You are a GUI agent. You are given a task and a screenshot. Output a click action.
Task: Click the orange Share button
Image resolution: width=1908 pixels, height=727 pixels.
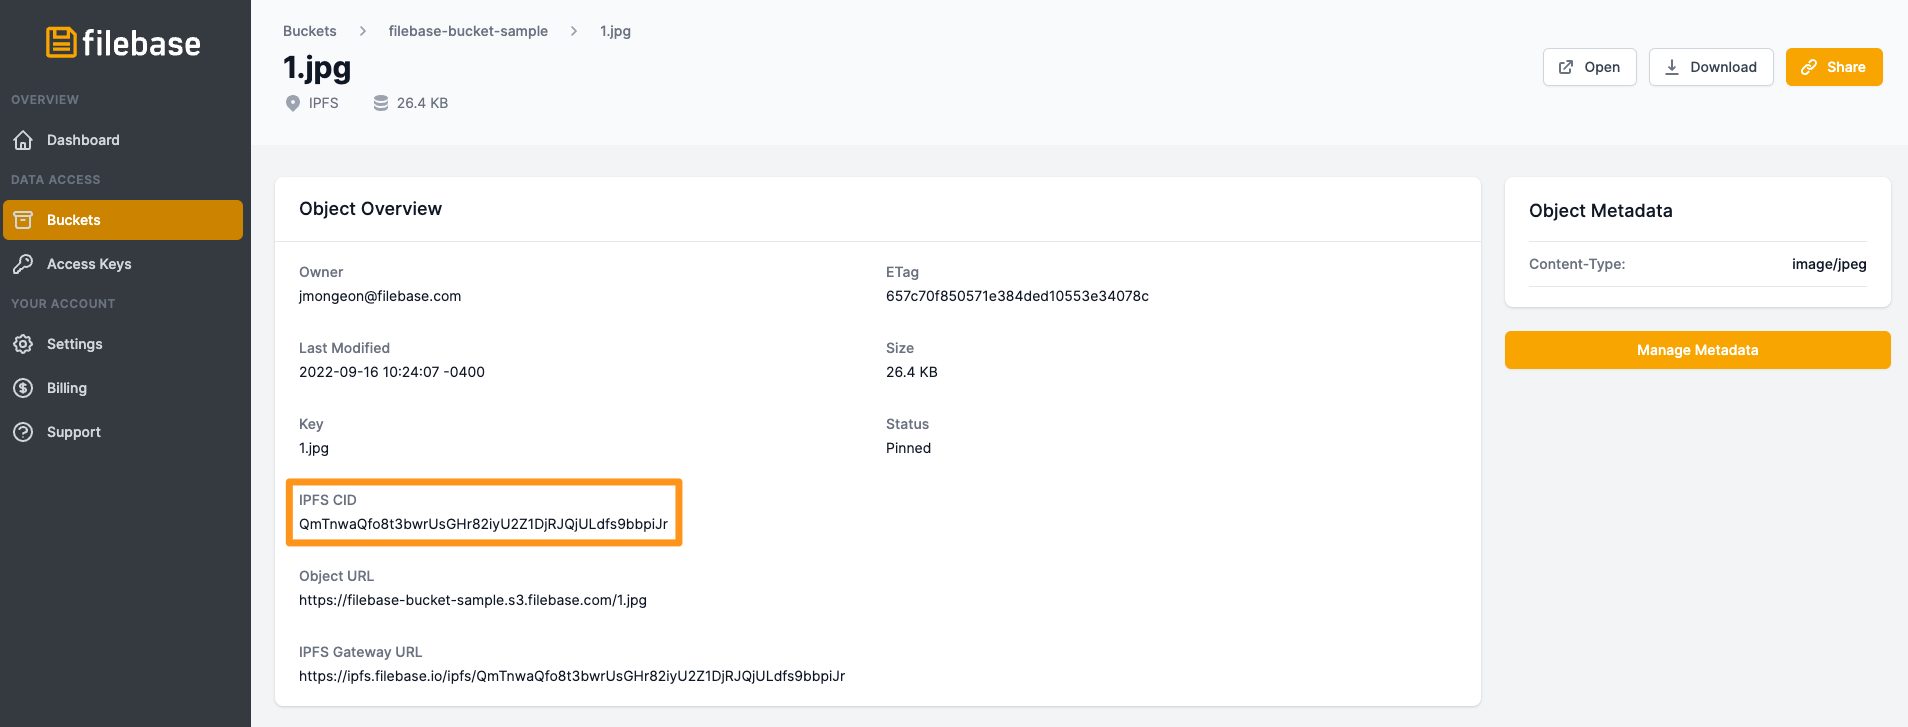pyautogui.click(x=1834, y=67)
